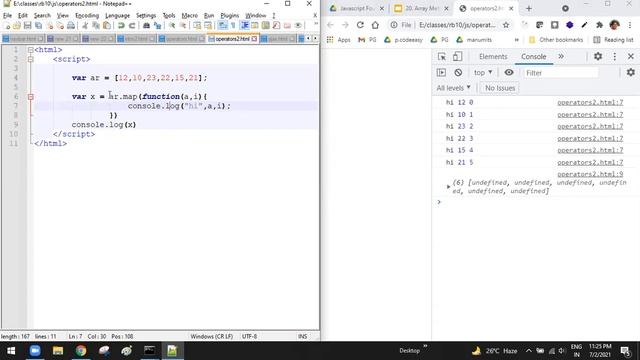Click Open file icon in Notepad++ toolbar
This screenshot has width=640, height=360.
(x=17, y=26)
